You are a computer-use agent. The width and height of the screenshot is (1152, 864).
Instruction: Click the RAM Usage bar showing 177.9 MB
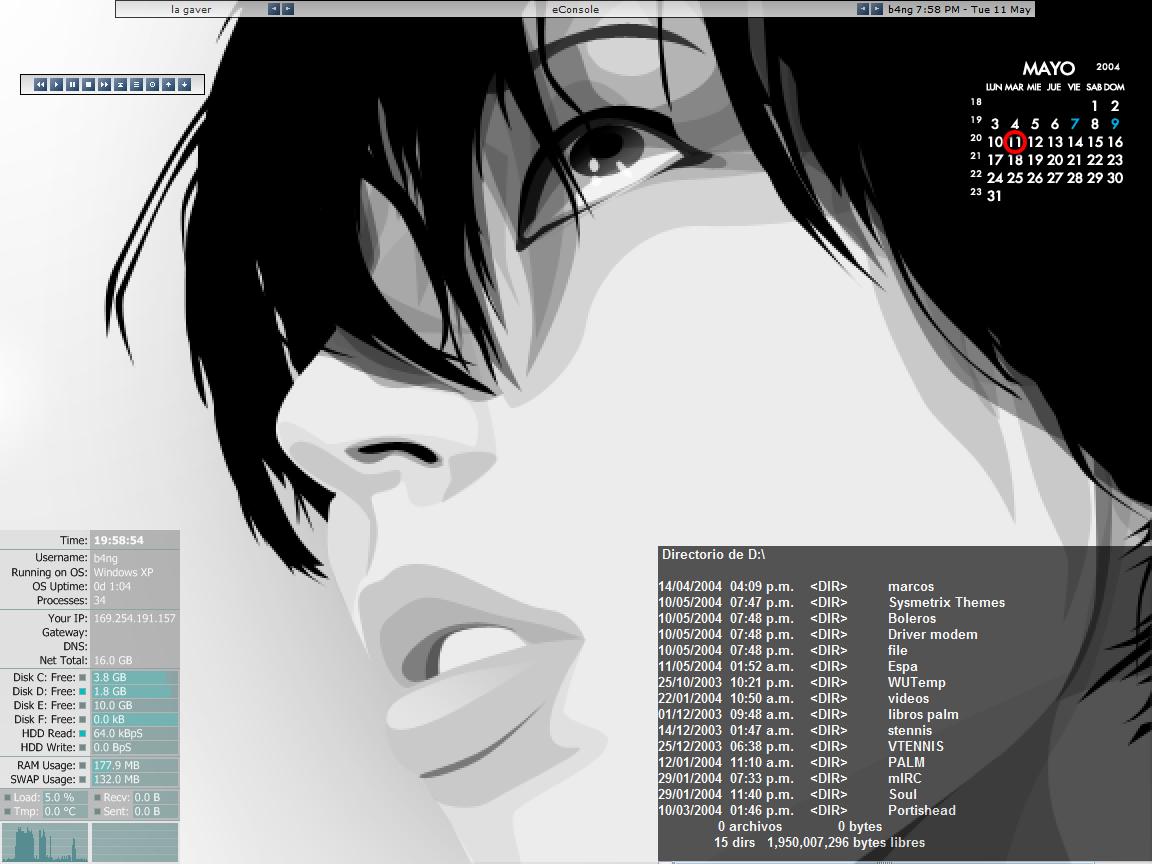134,766
